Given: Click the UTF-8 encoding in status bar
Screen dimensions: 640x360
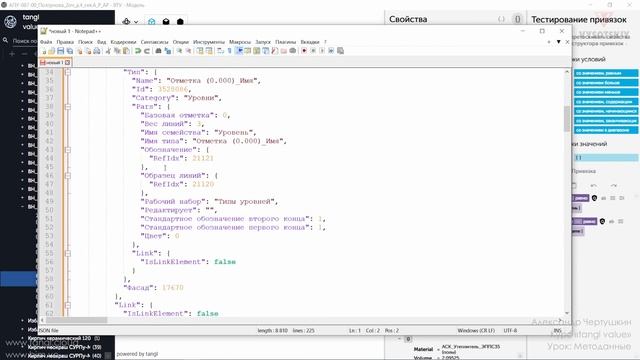Looking at the screenshot, I should [x=510, y=330].
